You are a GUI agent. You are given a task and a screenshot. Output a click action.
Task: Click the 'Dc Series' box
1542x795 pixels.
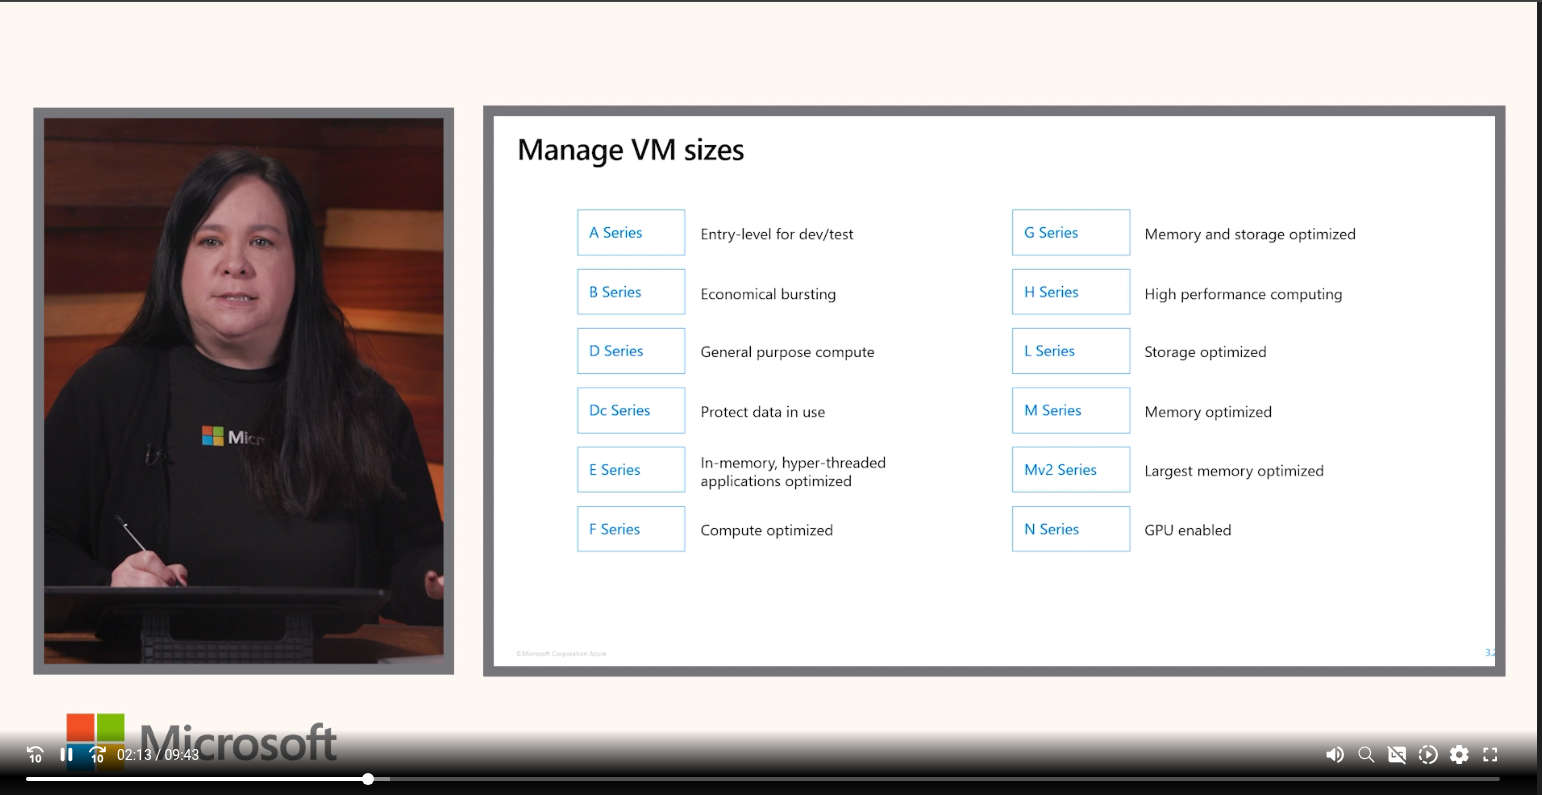631,410
